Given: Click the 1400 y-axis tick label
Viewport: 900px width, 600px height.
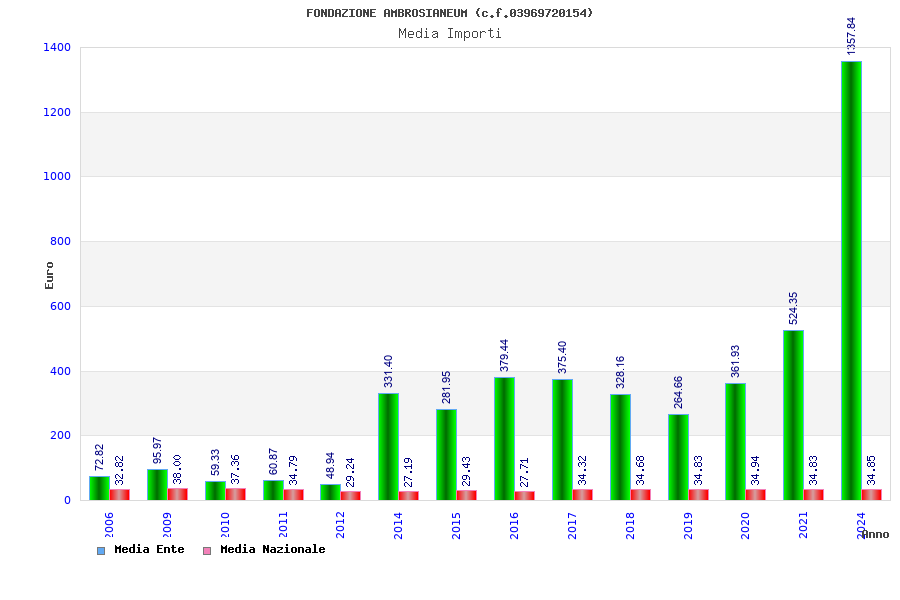Looking at the screenshot, I should pyautogui.click(x=57, y=48).
